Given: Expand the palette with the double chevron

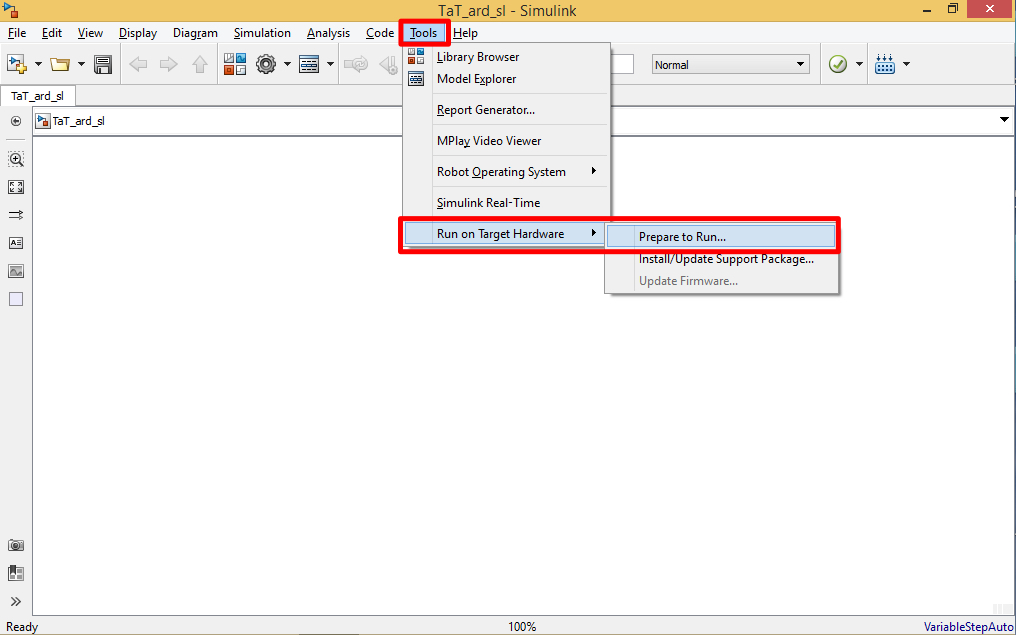Looking at the screenshot, I should point(16,601).
